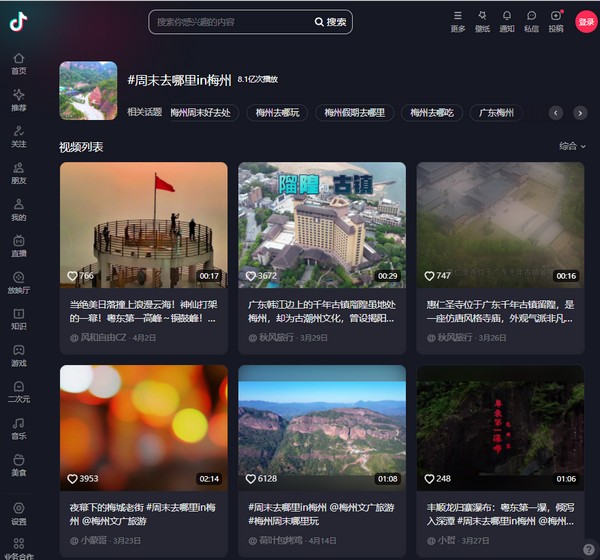The height and width of the screenshot is (560, 600).
Task: Open the 首页 home icon in sidebar
Action: point(18,62)
